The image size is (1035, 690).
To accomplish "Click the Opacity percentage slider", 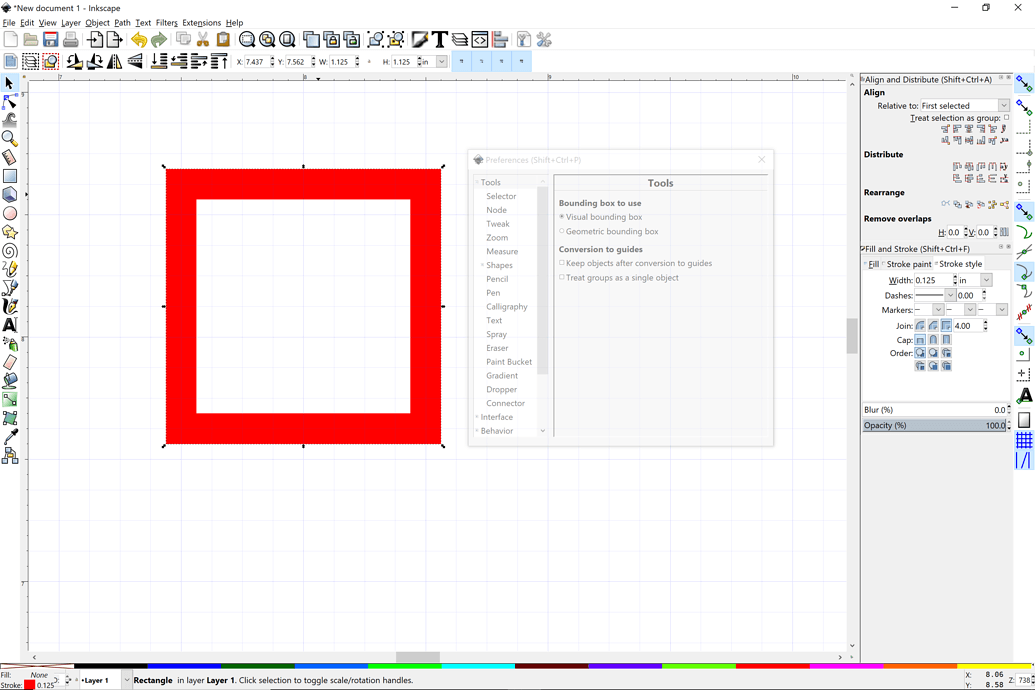I will (x=935, y=426).
